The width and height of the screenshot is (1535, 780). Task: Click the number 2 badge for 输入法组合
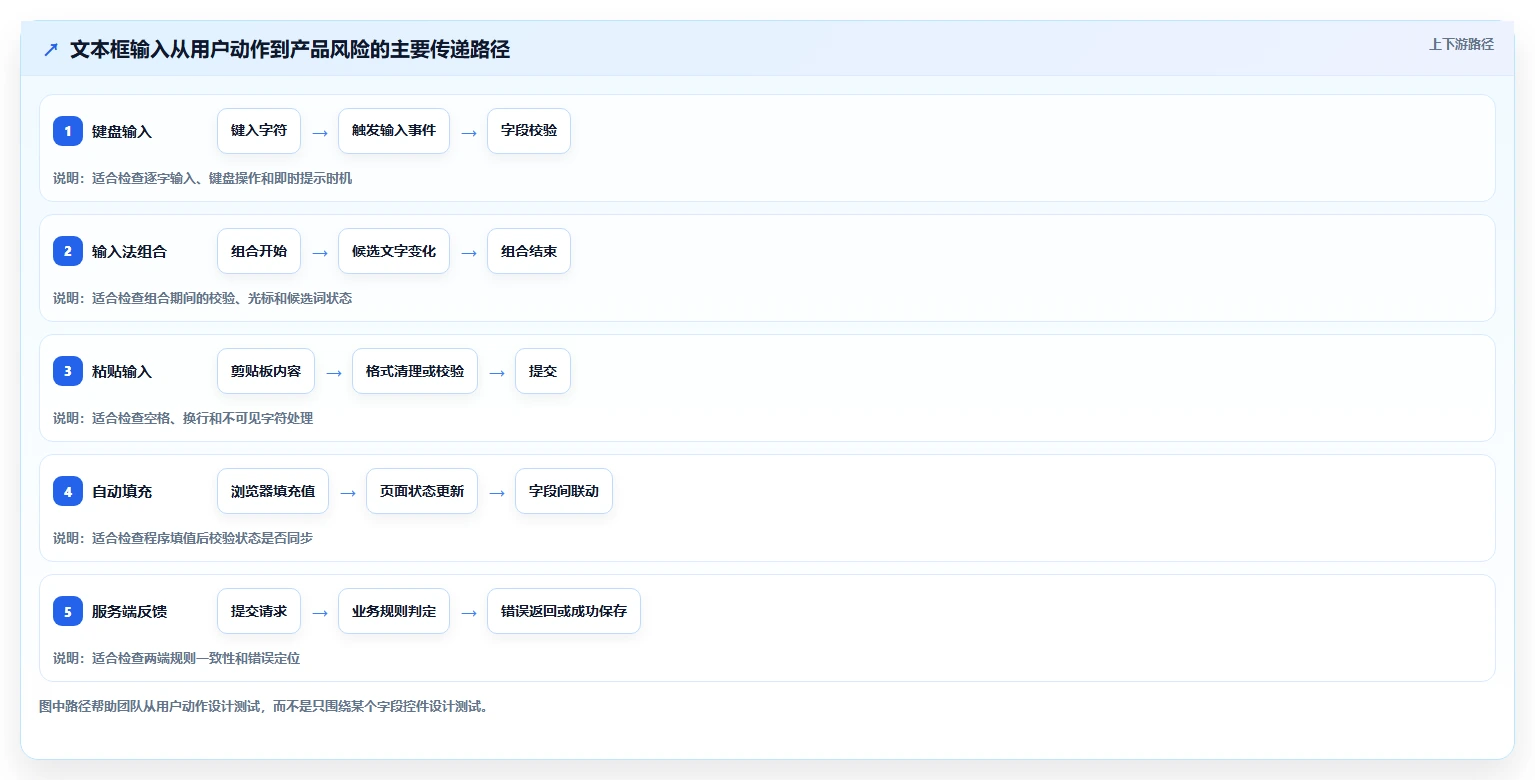click(x=68, y=251)
